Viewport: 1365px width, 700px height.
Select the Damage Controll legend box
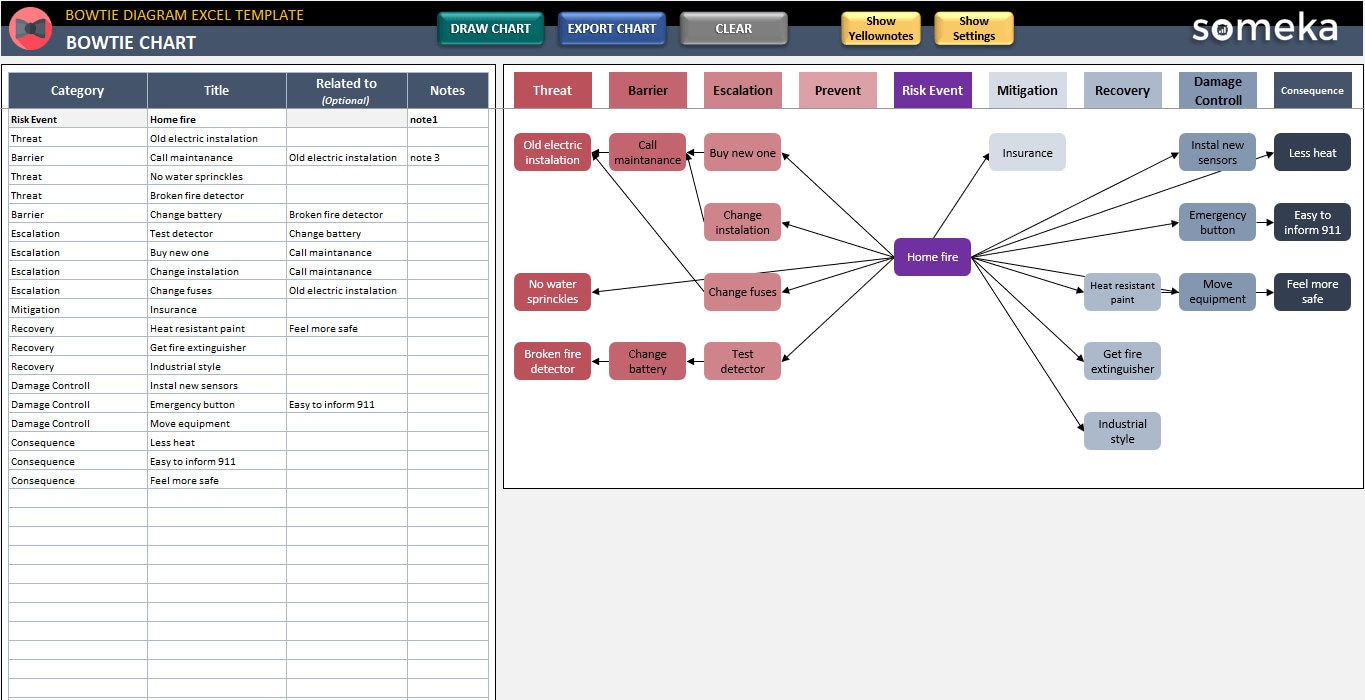[1217, 90]
